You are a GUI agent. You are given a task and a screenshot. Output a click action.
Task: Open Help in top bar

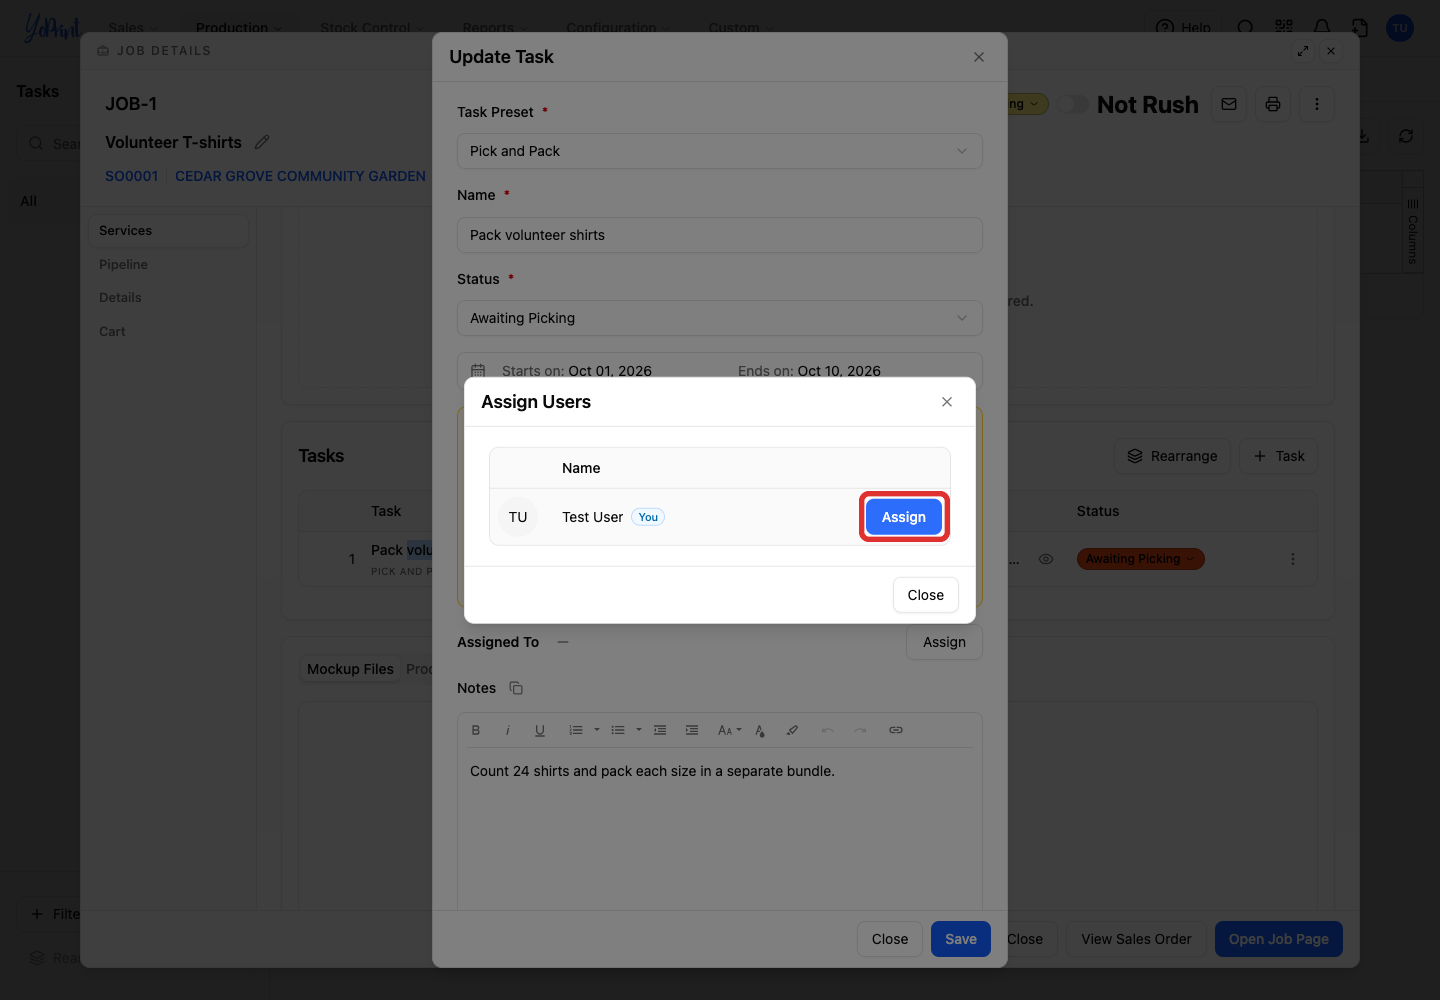(x=1183, y=28)
